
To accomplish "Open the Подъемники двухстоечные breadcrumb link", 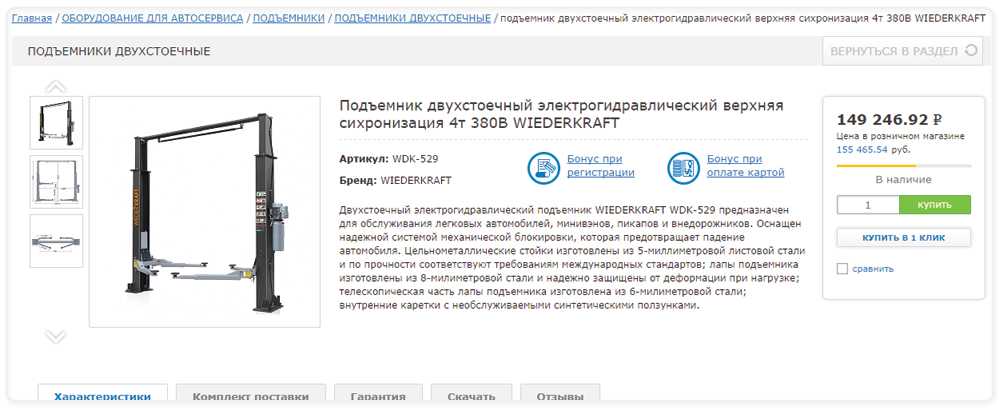I will tap(412, 19).
